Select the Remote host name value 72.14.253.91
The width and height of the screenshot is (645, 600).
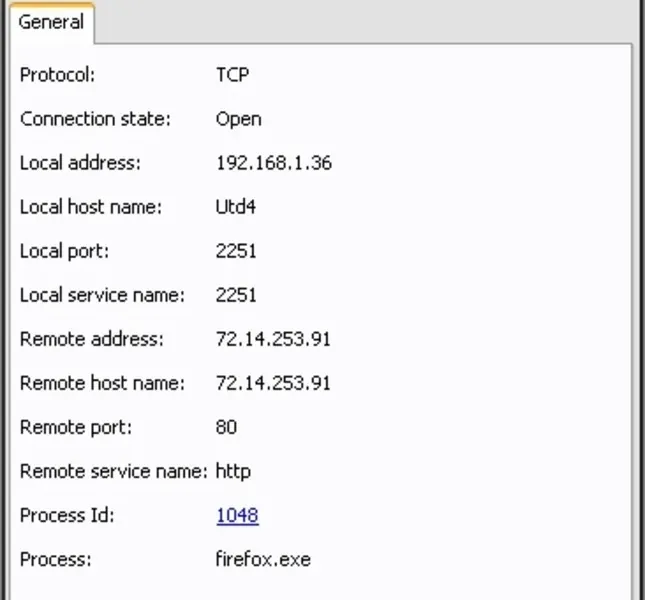tap(273, 383)
